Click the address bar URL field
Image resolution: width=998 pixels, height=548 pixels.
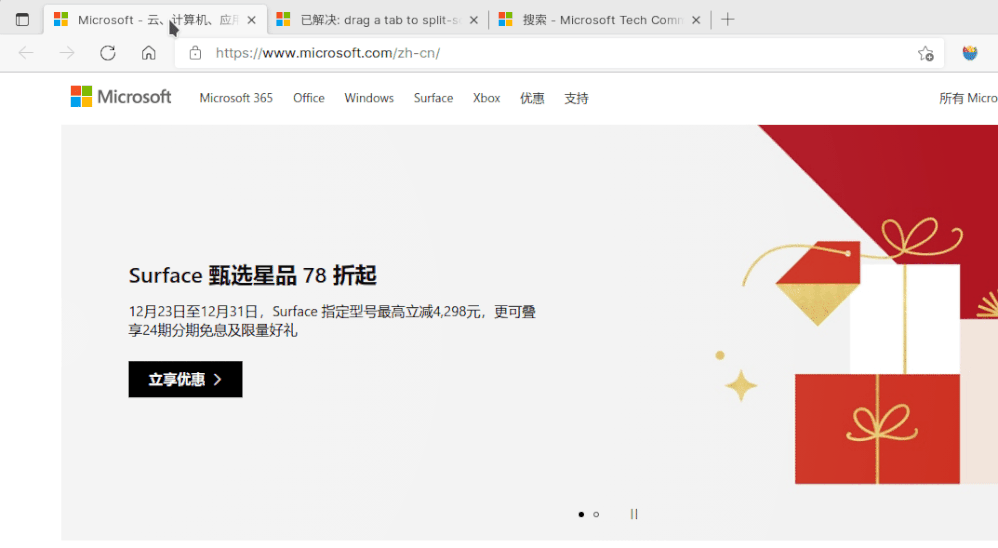point(560,53)
